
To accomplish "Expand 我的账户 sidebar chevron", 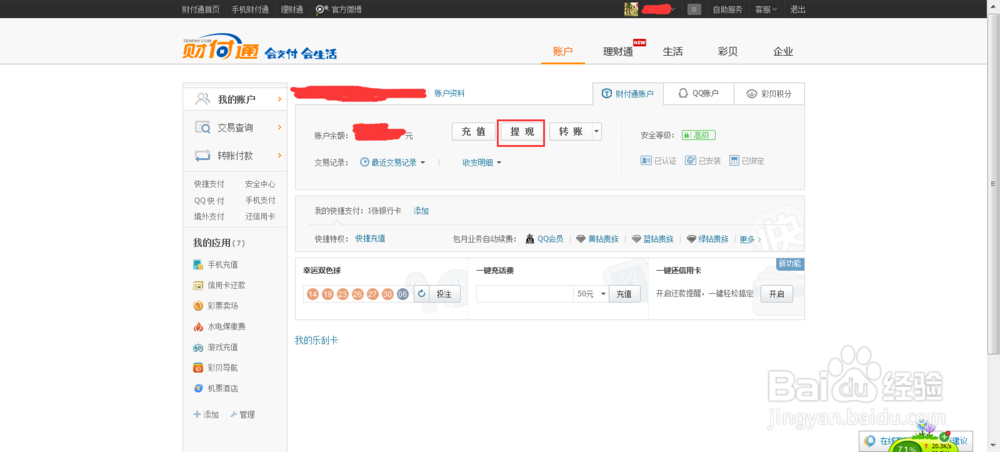I will point(279,99).
